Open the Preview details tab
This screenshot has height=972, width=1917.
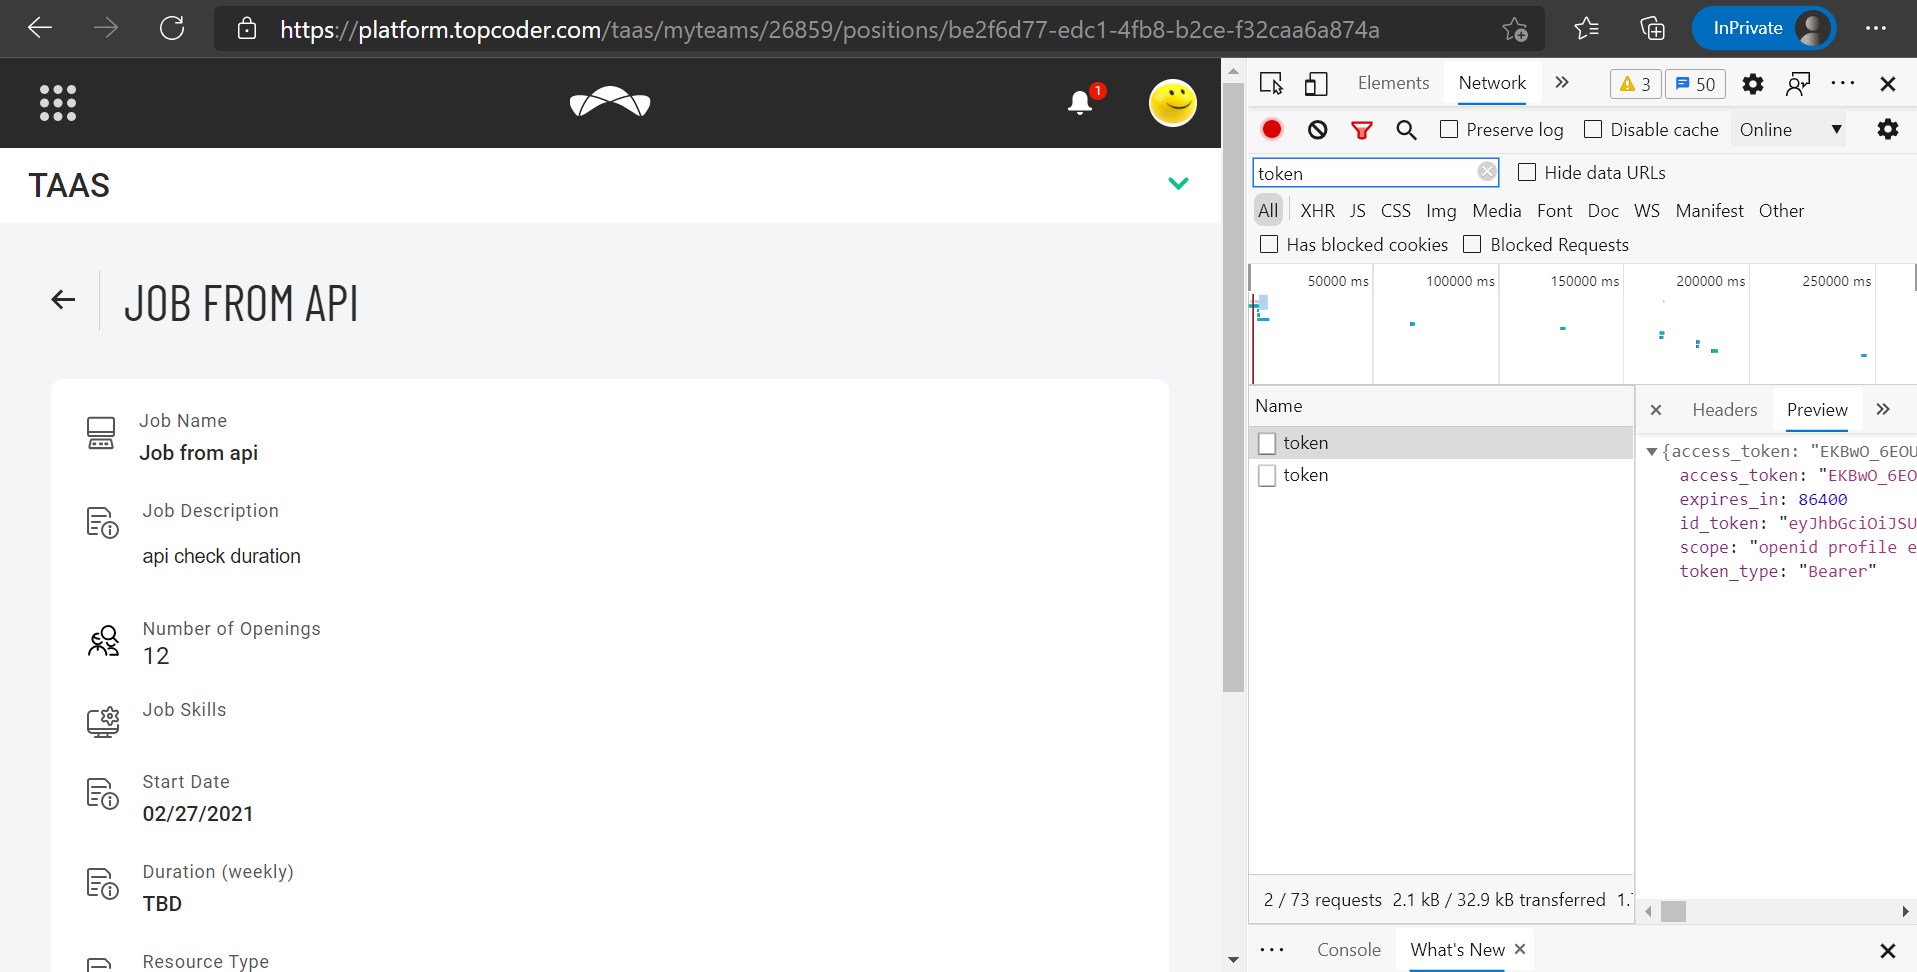point(1817,410)
